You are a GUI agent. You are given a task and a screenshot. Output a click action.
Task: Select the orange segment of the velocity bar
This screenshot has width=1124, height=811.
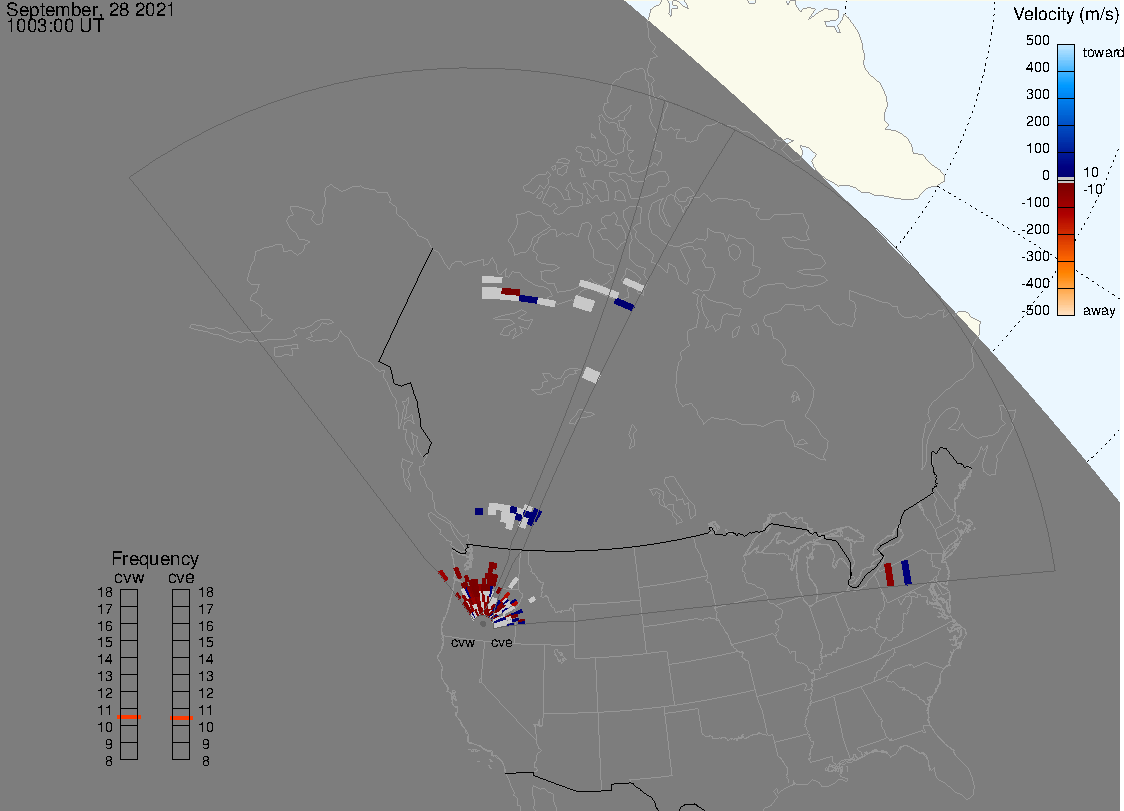[x=1066, y=272]
